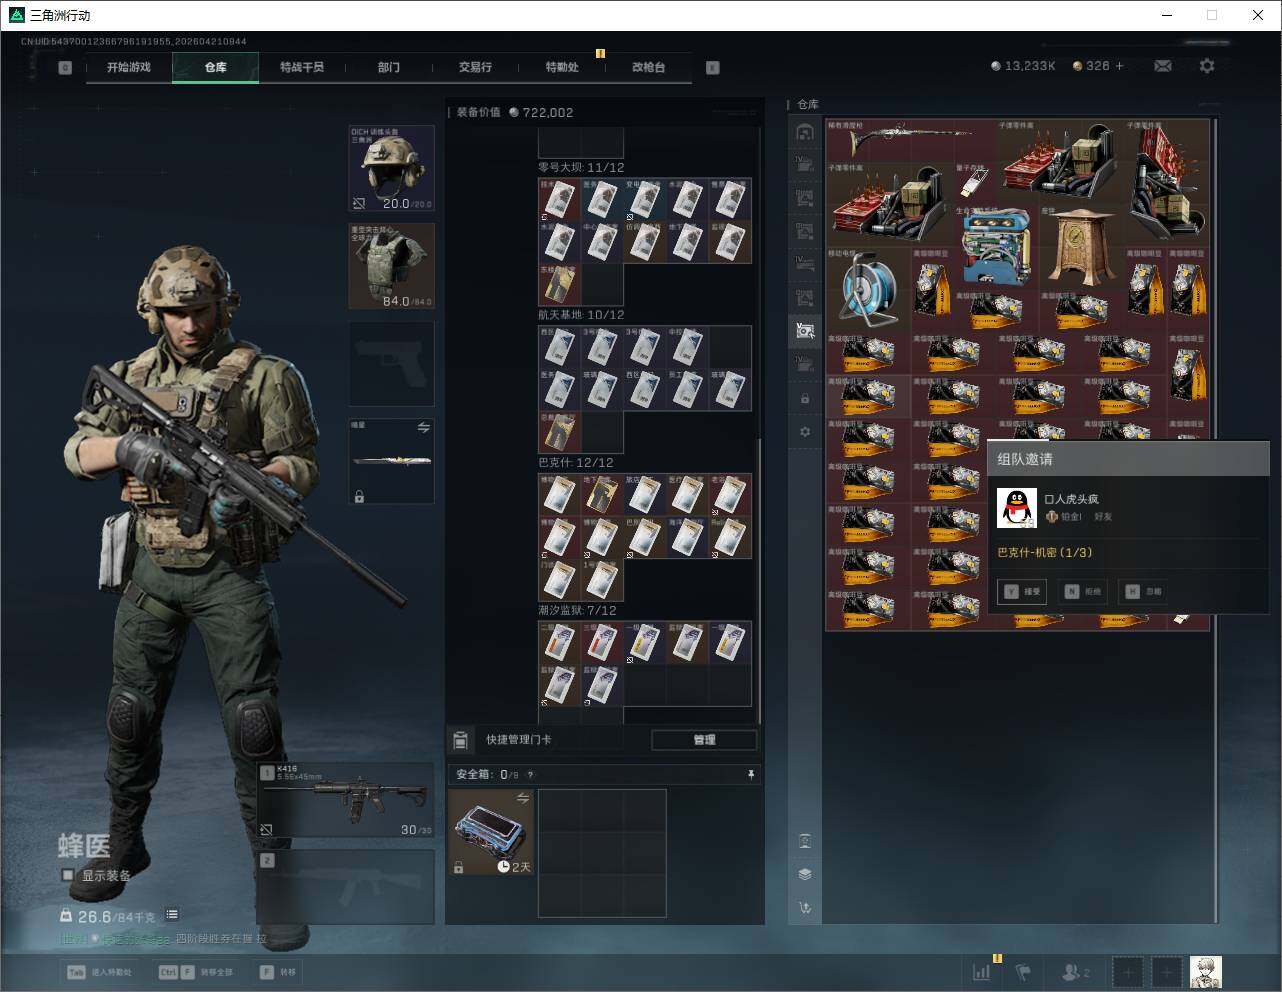The height and width of the screenshot is (992, 1282).
Task: Click the empty secondary weapon slot 2
Action: [x=346, y=887]
